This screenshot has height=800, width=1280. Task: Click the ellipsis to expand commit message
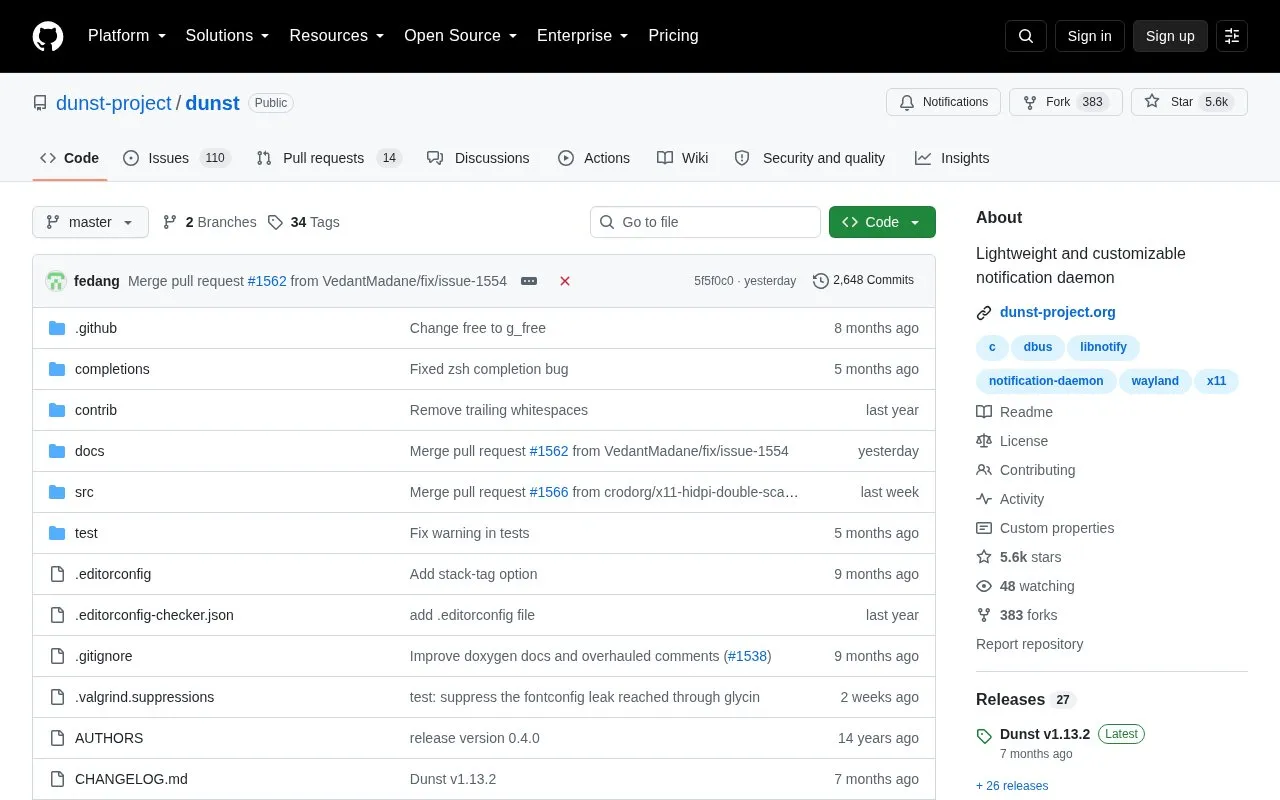coord(529,281)
